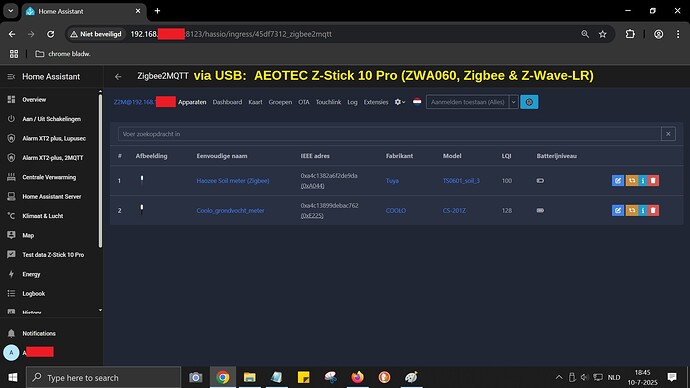Open the Extensies tab
Screen dimensions: 690x388
tap(376, 102)
